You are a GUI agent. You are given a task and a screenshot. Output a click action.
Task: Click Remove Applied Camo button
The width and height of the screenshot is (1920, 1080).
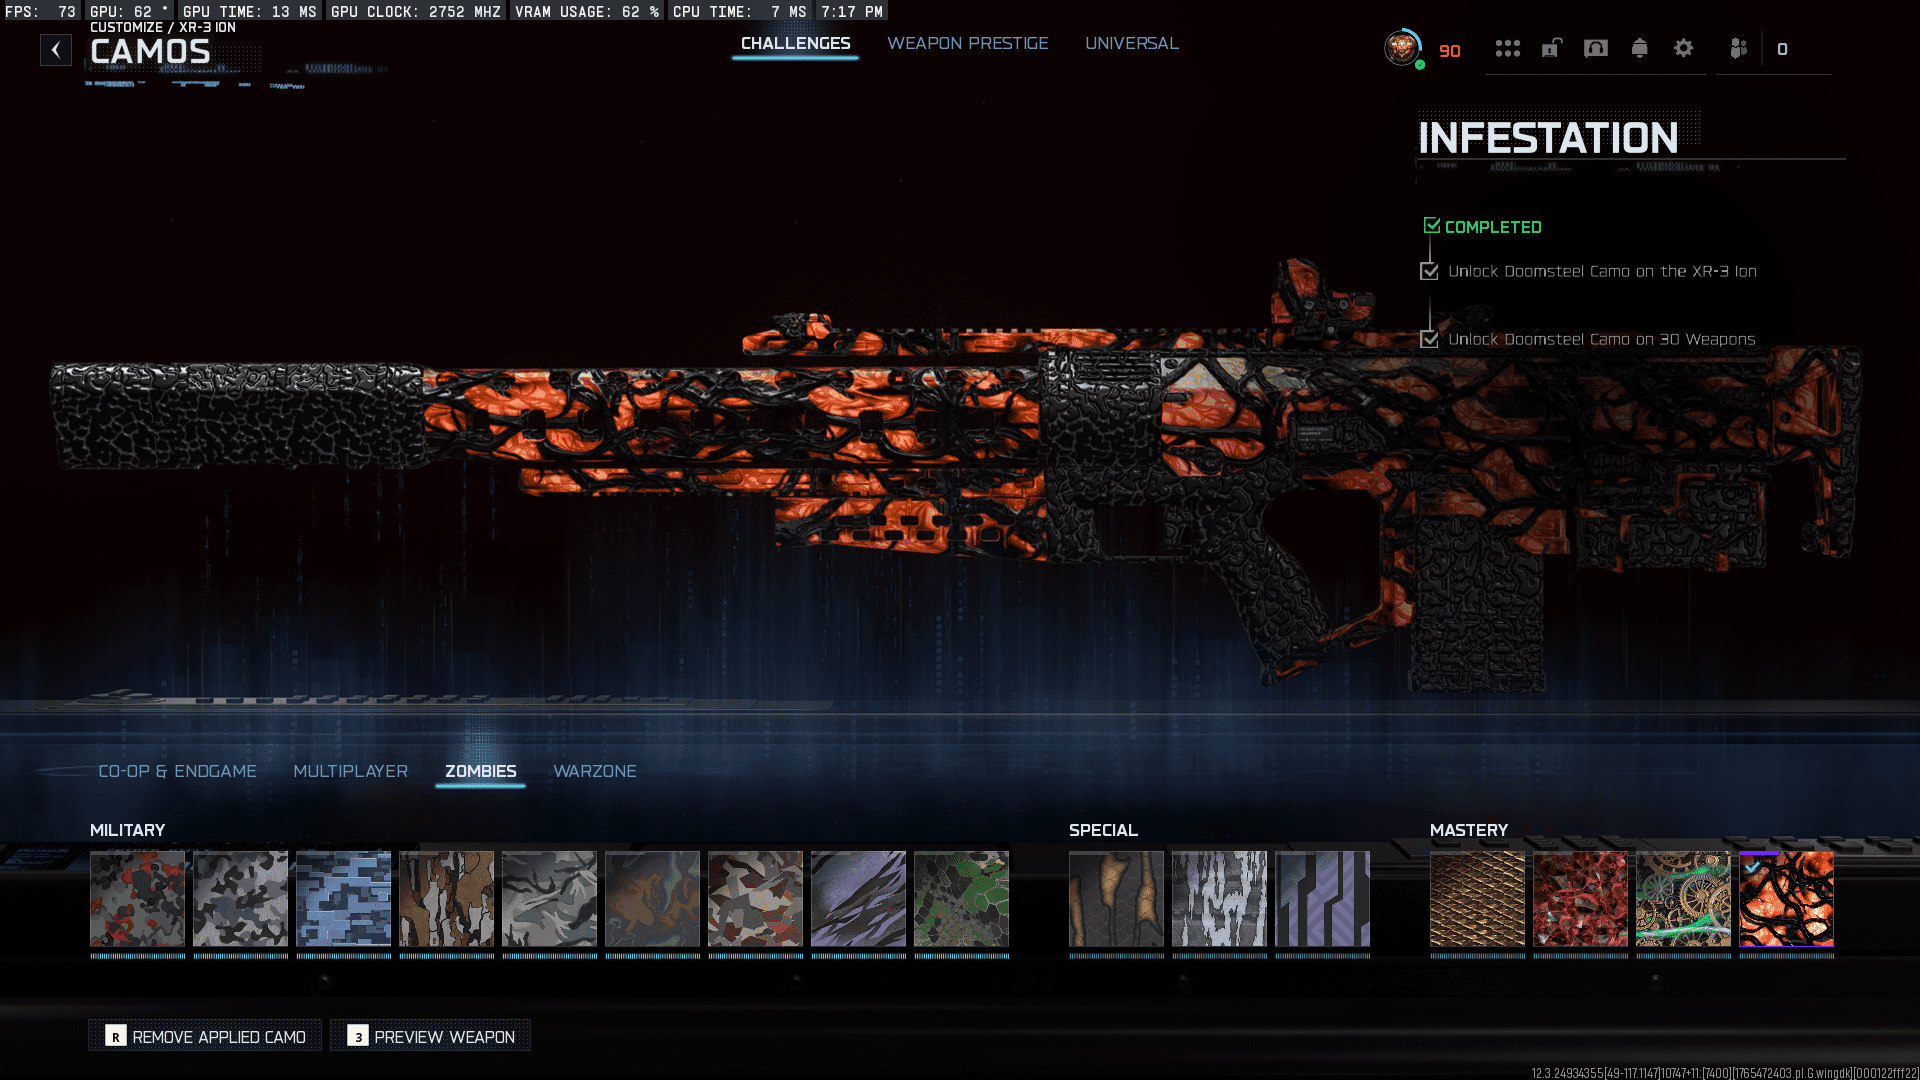tap(206, 1036)
